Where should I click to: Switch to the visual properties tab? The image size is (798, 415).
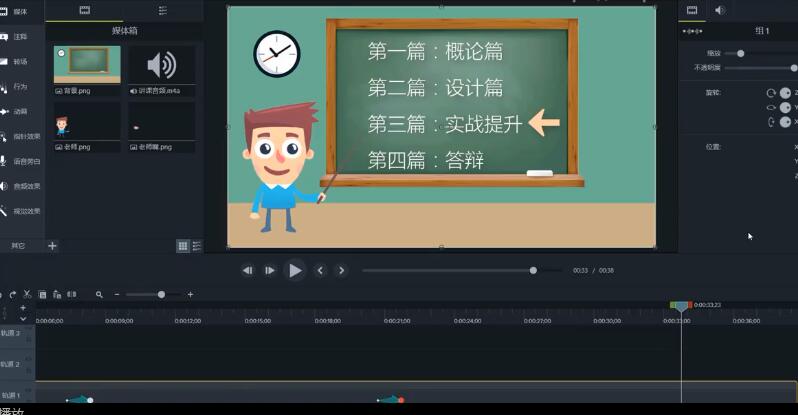(691, 10)
